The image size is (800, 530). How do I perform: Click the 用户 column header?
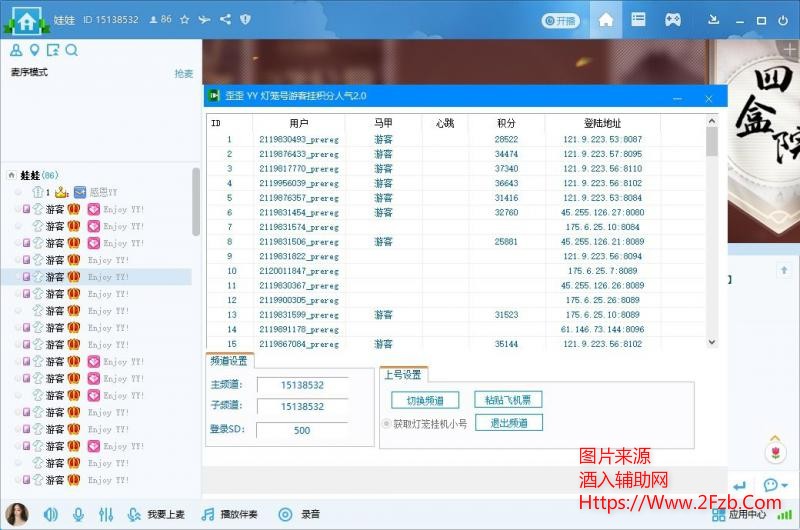pyautogui.click(x=298, y=123)
